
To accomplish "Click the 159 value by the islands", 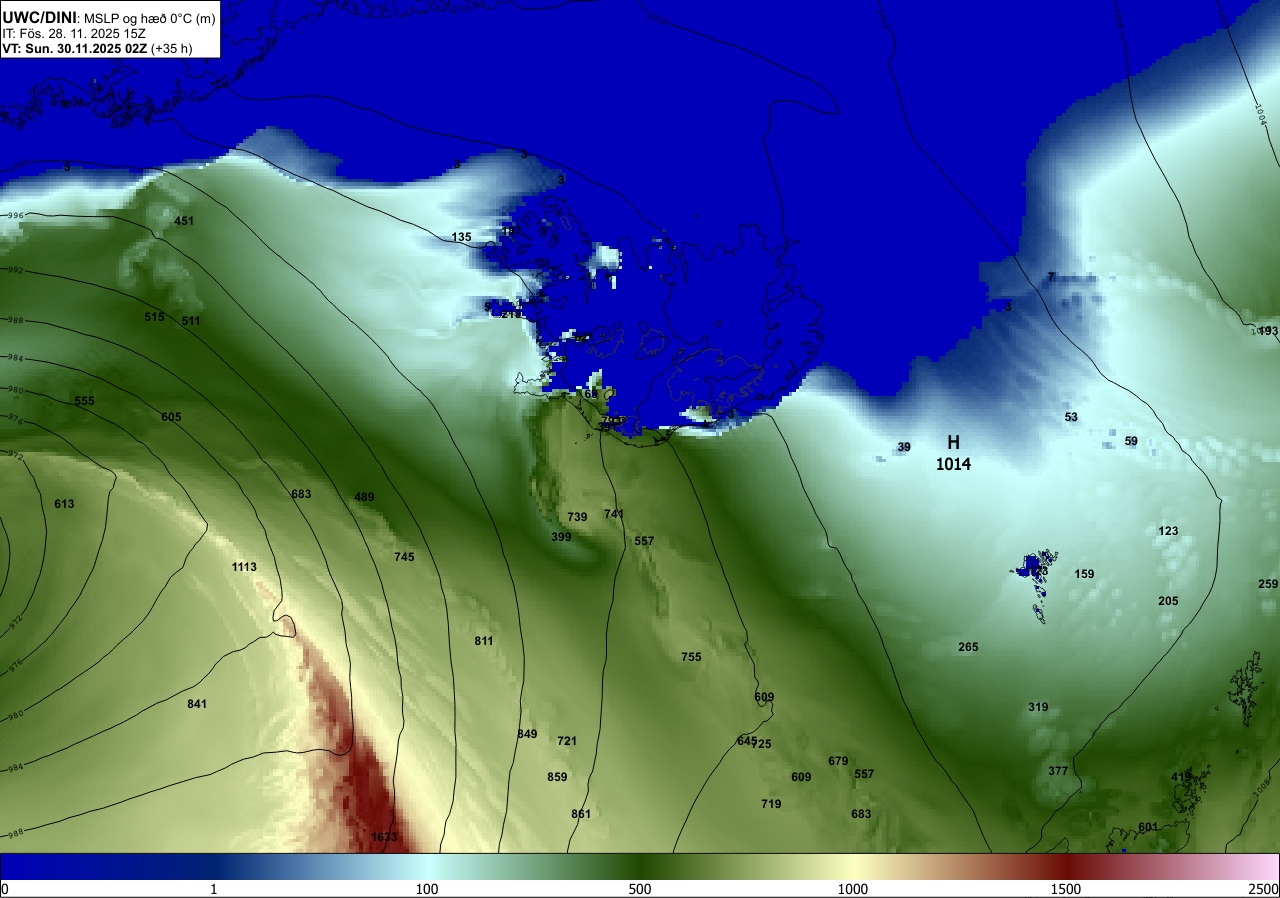I will tap(1084, 574).
